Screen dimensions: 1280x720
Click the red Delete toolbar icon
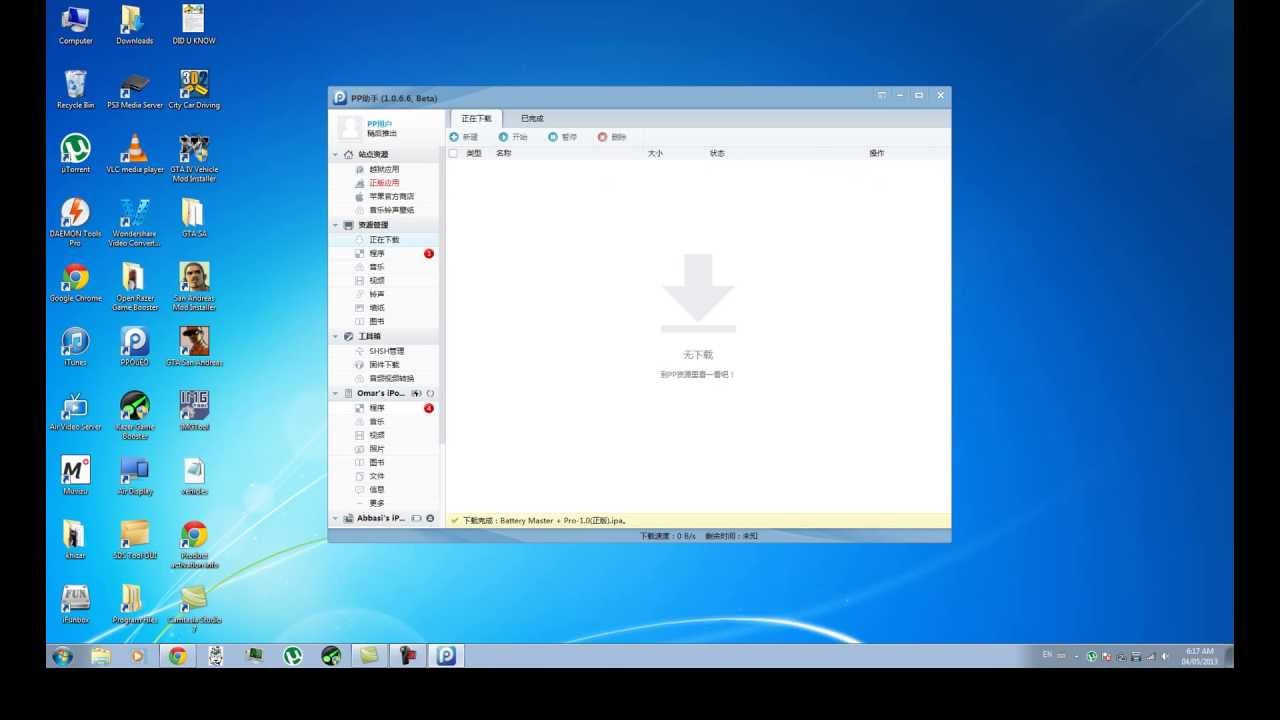(x=602, y=137)
